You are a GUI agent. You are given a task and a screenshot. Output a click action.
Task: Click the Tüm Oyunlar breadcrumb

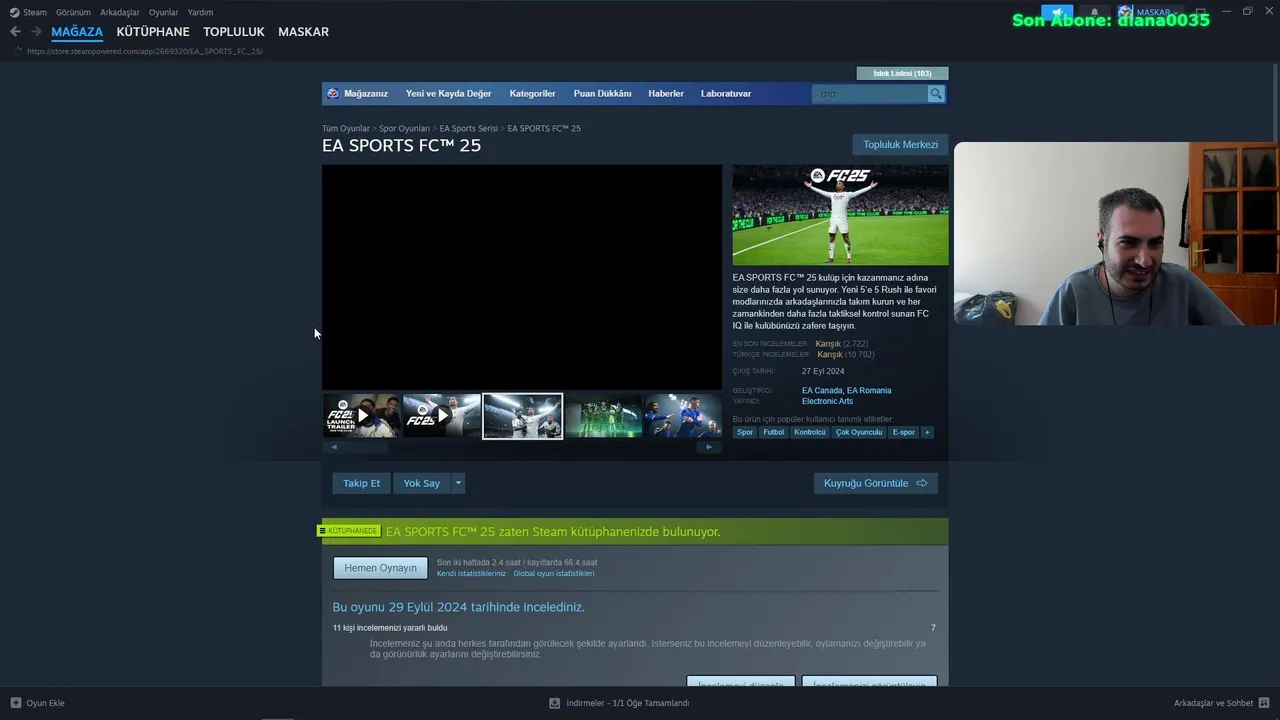[345, 129]
